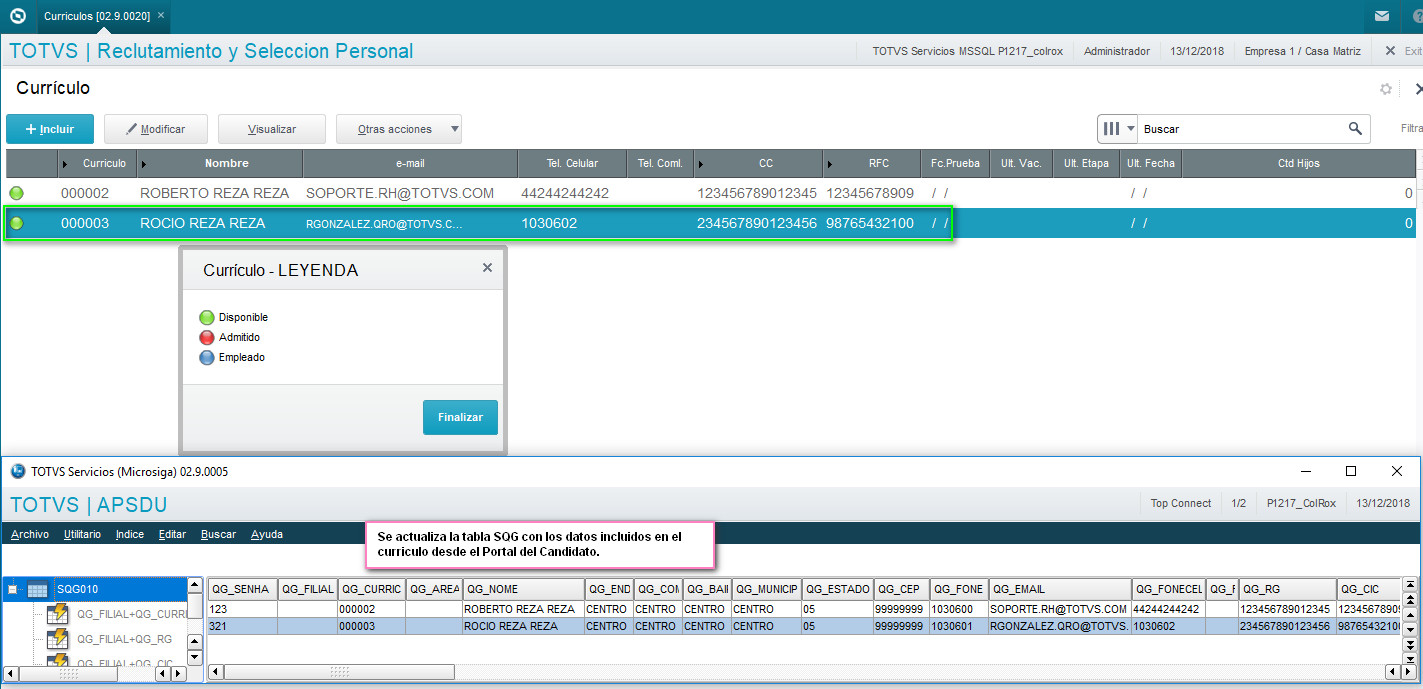
Task: Click APSDU grid right scroll arrow
Action: click(x=1409, y=672)
